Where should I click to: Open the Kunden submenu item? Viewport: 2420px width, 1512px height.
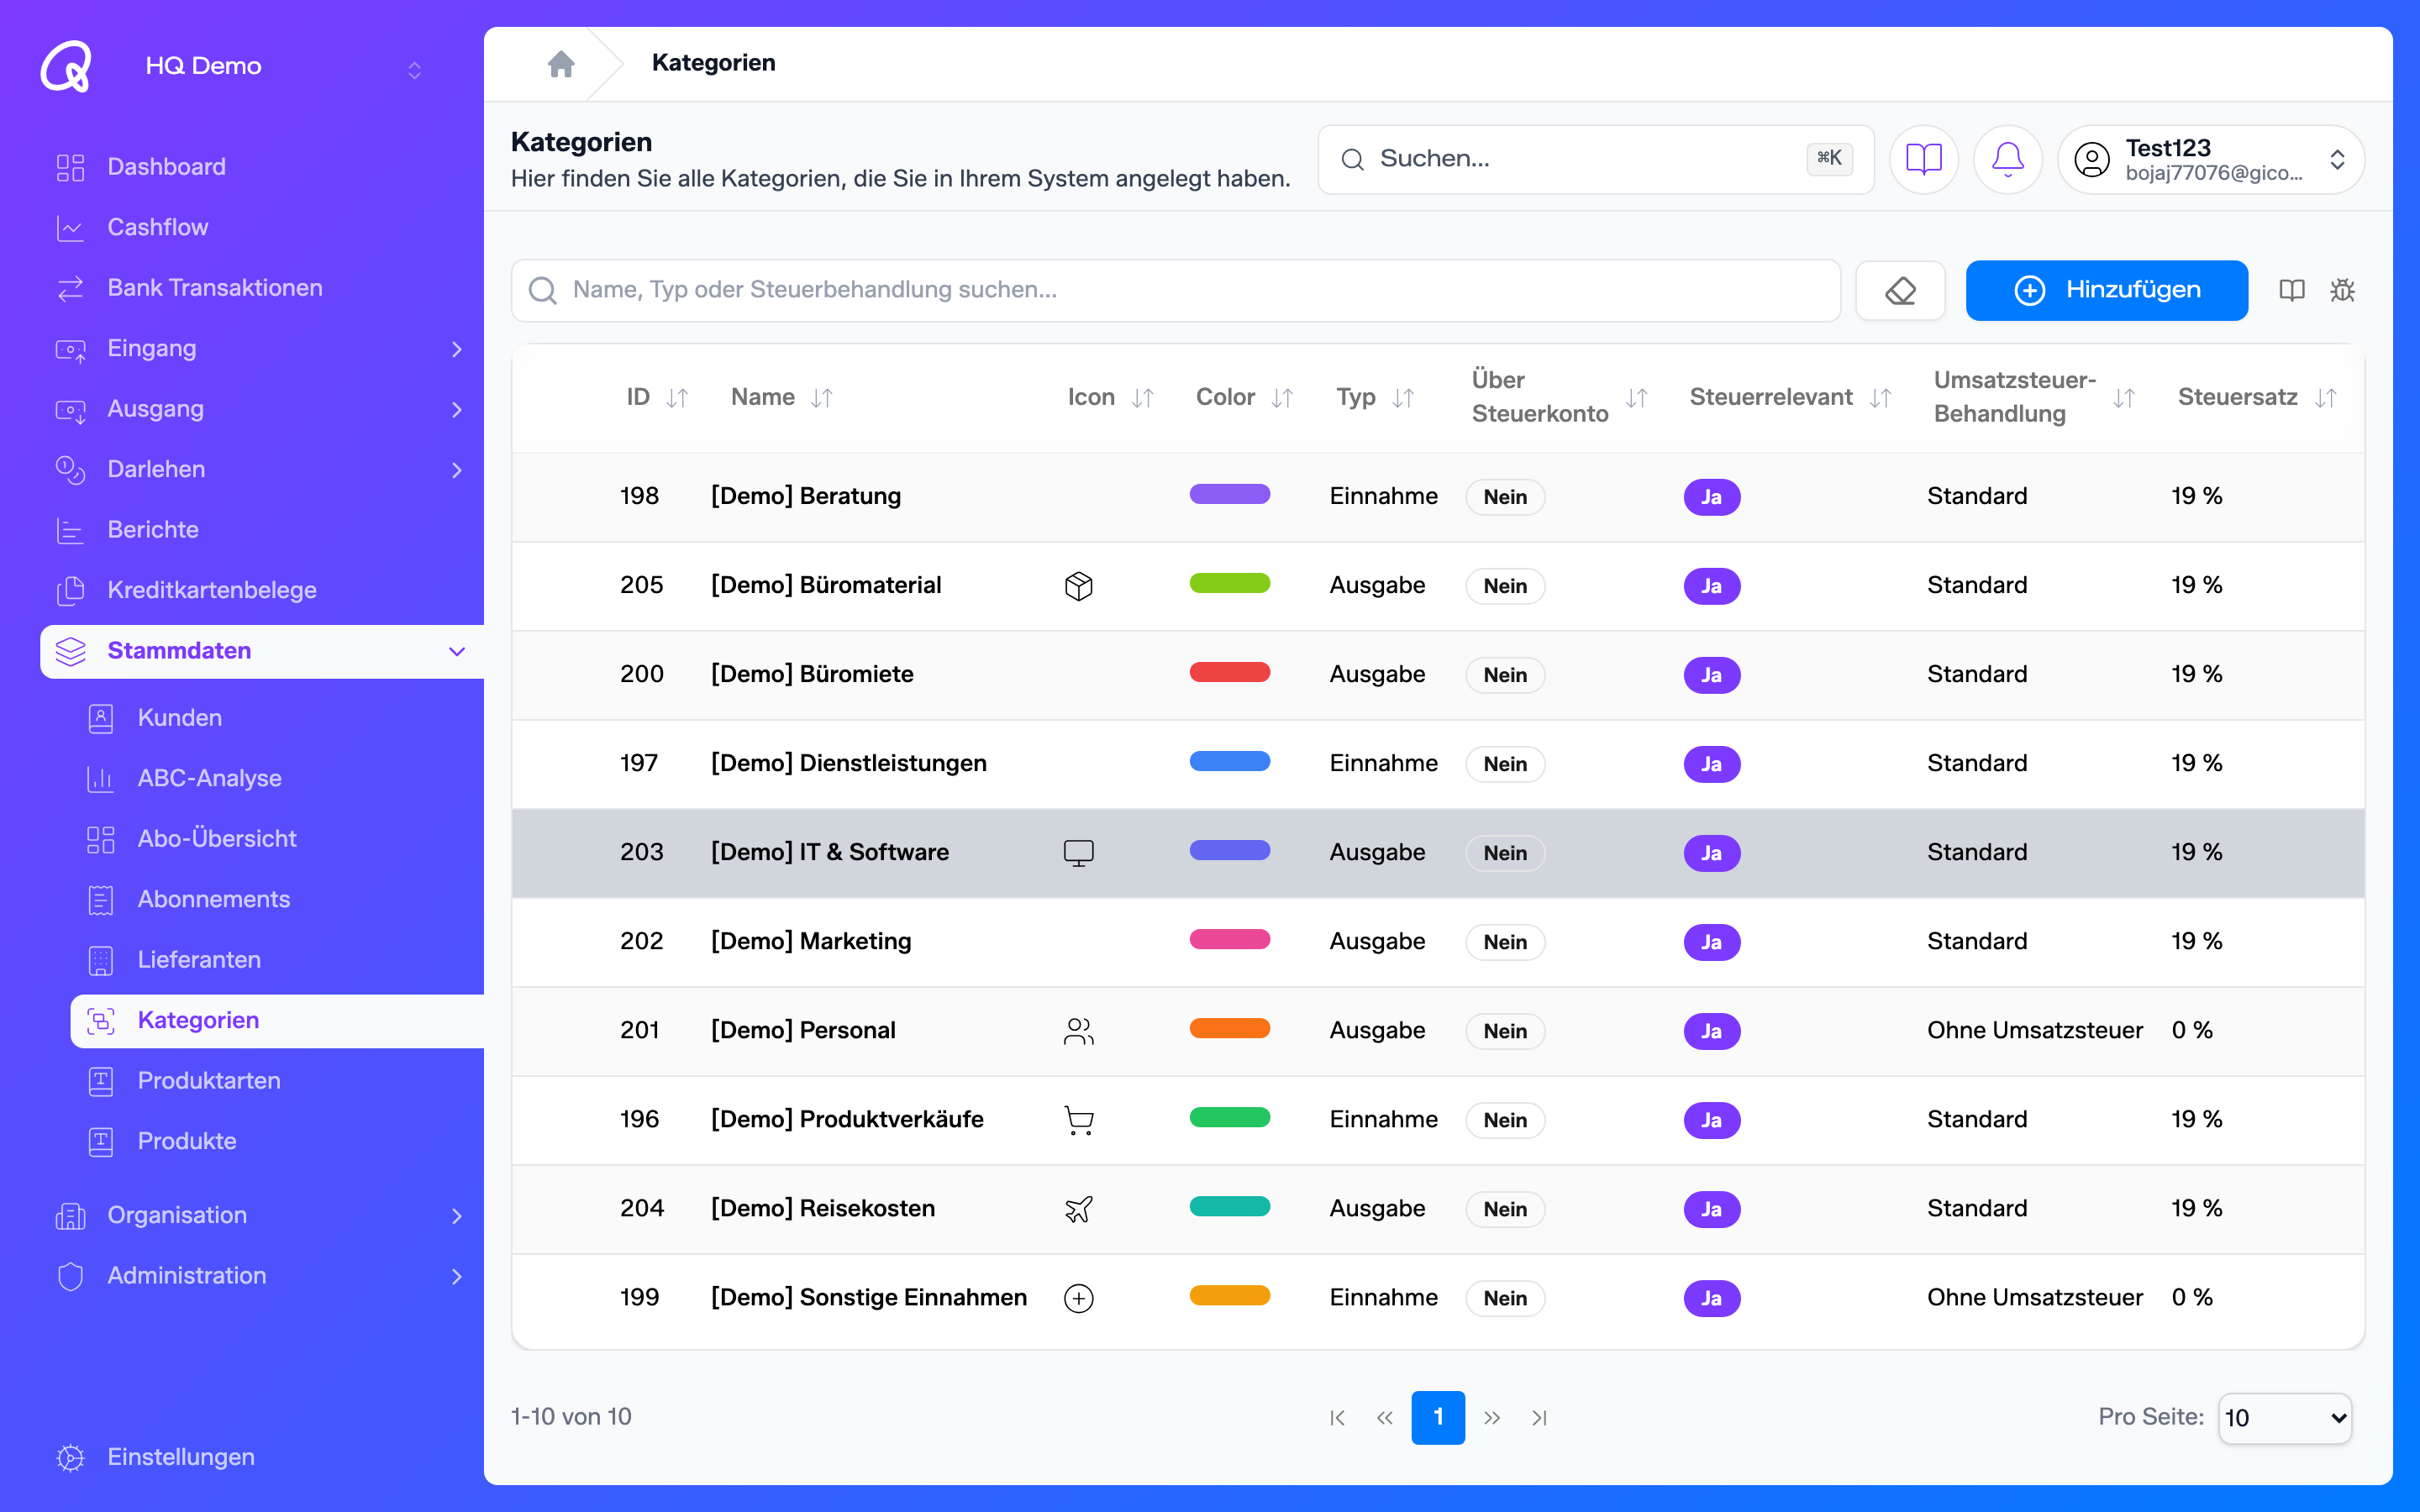point(277,718)
